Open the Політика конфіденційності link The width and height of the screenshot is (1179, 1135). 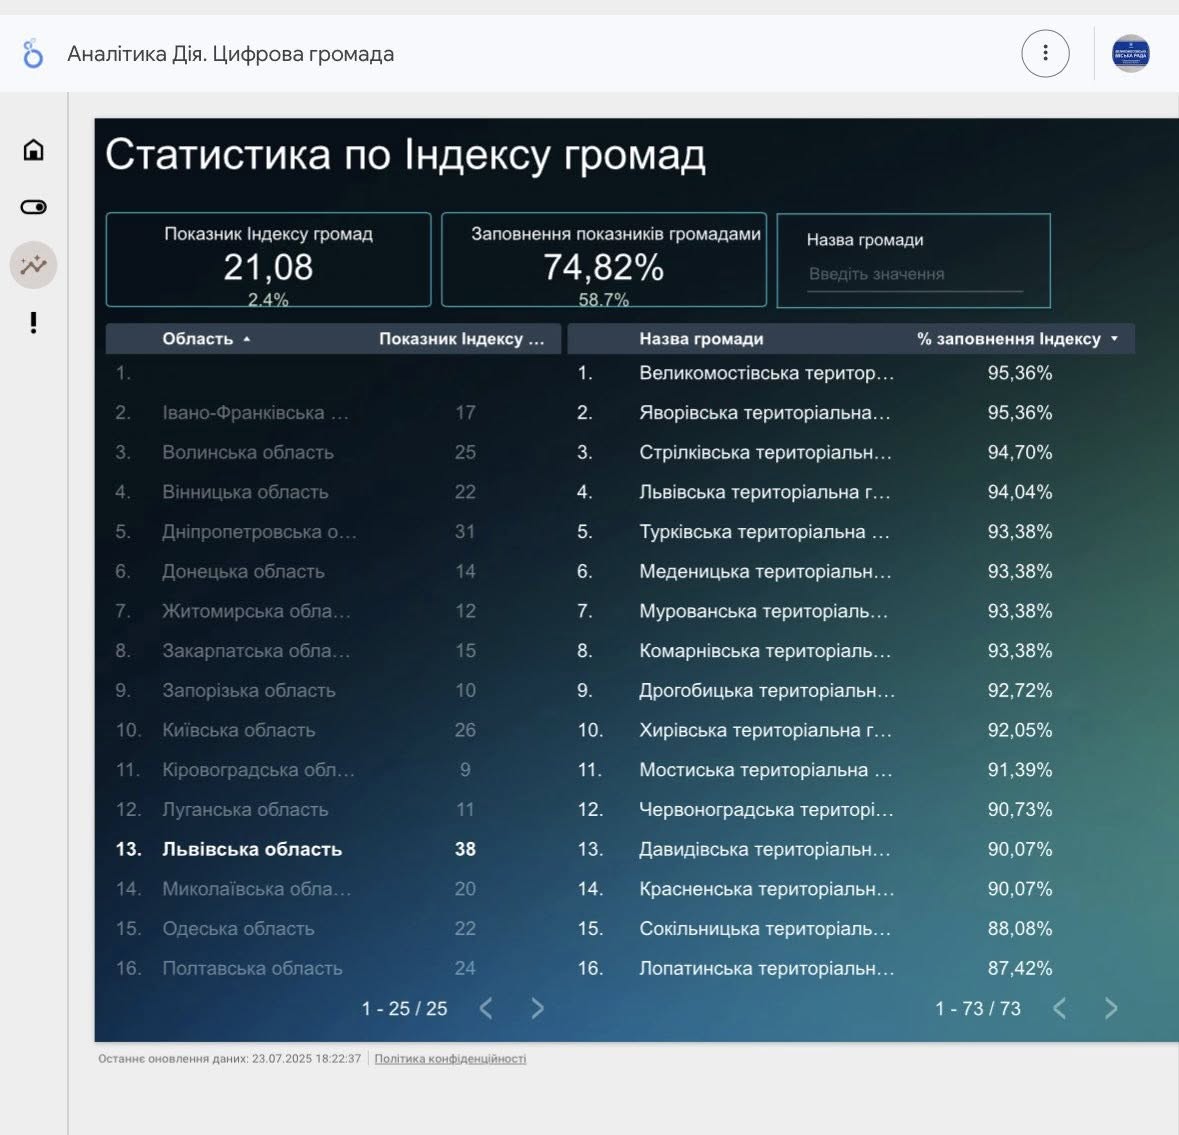(x=450, y=1059)
